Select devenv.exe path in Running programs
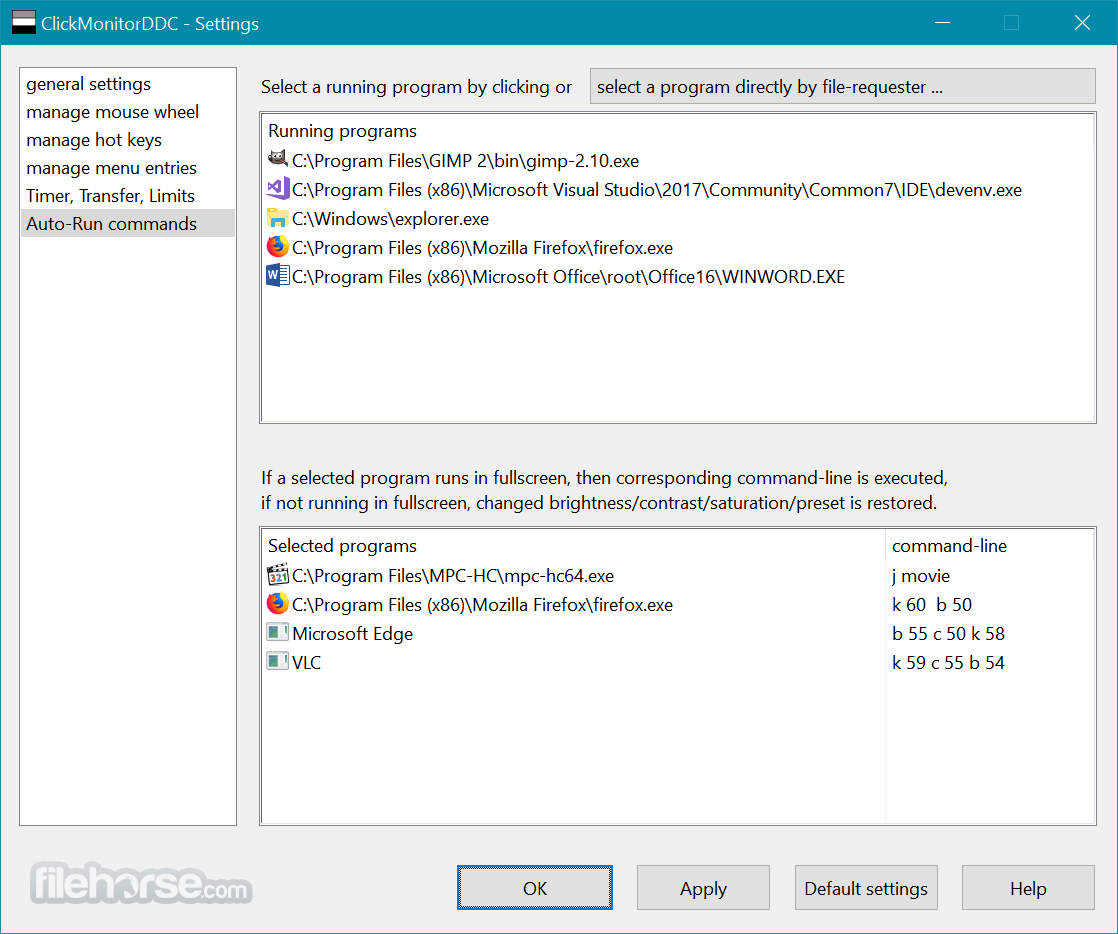The height and width of the screenshot is (934, 1118). (x=657, y=190)
